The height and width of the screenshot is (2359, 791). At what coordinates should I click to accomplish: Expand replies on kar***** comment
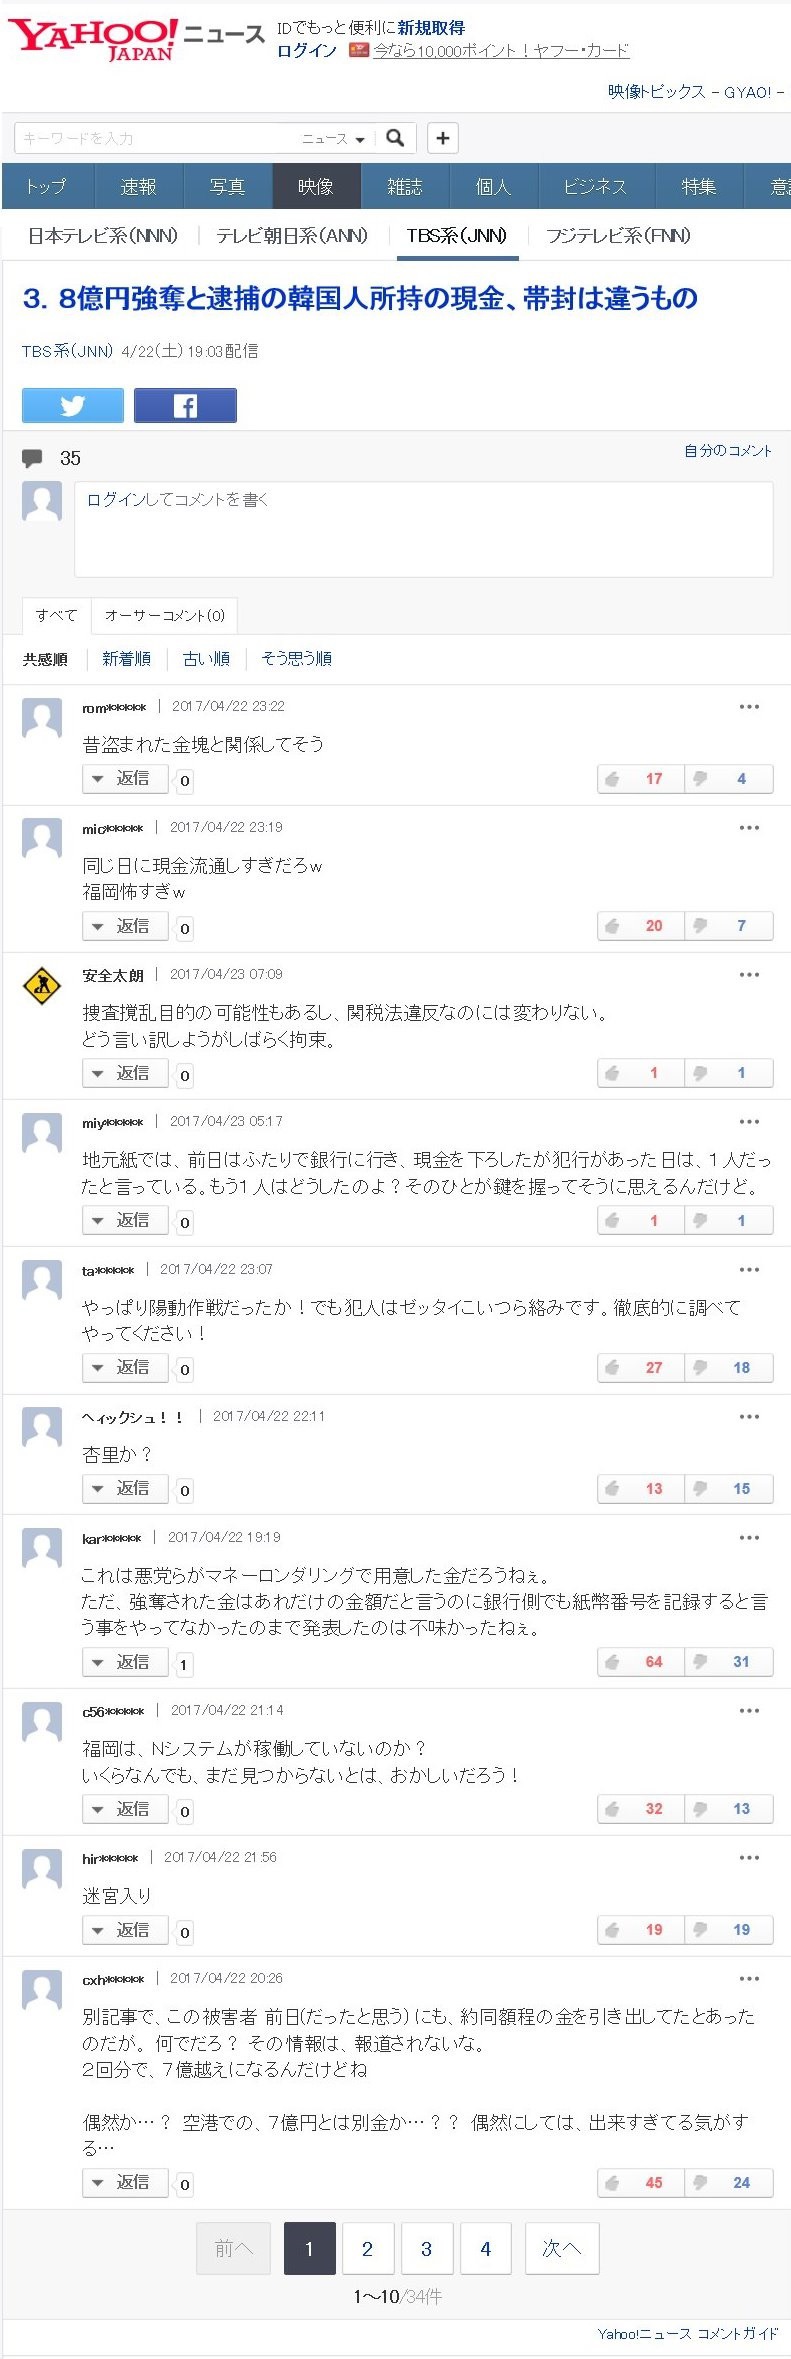pyautogui.click(x=125, y=1662)
